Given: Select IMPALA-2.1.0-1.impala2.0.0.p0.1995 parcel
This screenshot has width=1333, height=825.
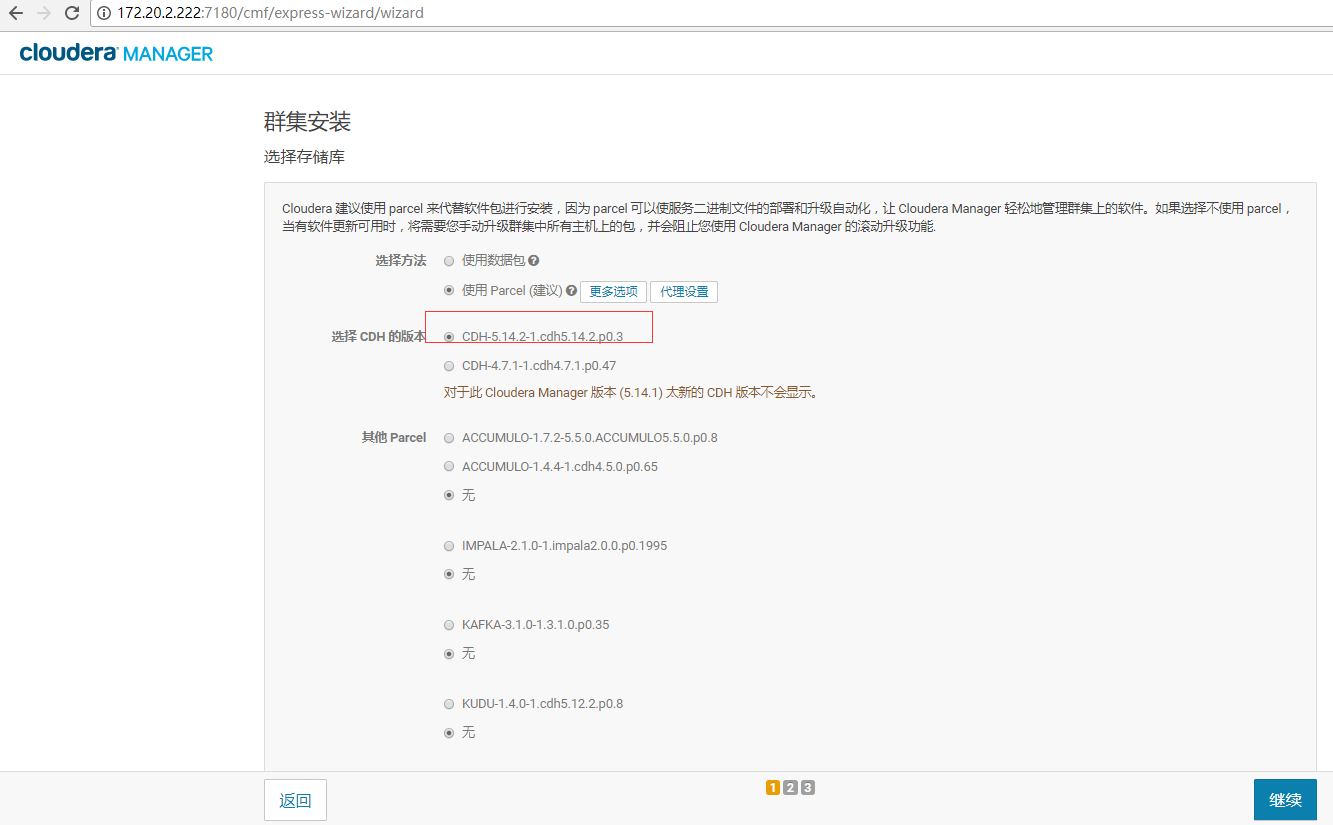Looking at the screenshot, I should [449, 546].
